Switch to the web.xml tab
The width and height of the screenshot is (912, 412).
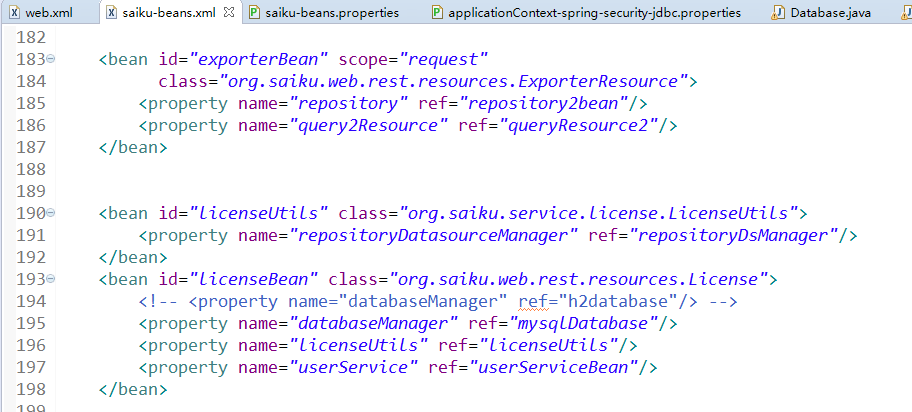[49, 12]
